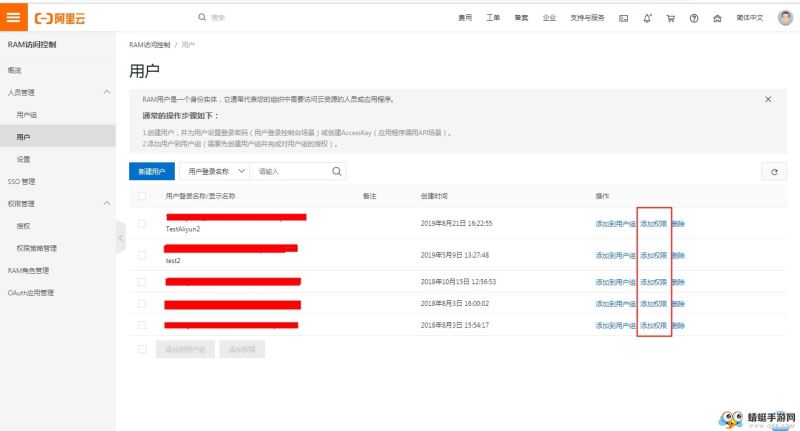The image size is (800, 431).
Task: Focus the user name filter input
Action: (291, 171)
